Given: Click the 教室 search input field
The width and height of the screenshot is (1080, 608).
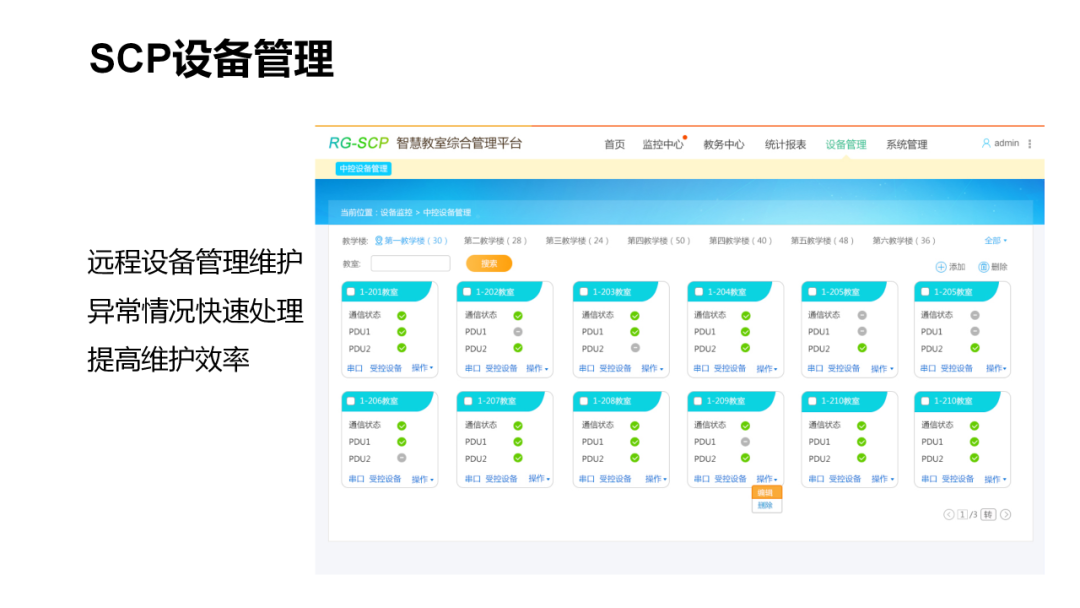Looking at the screenshot, I should (411, 264).
